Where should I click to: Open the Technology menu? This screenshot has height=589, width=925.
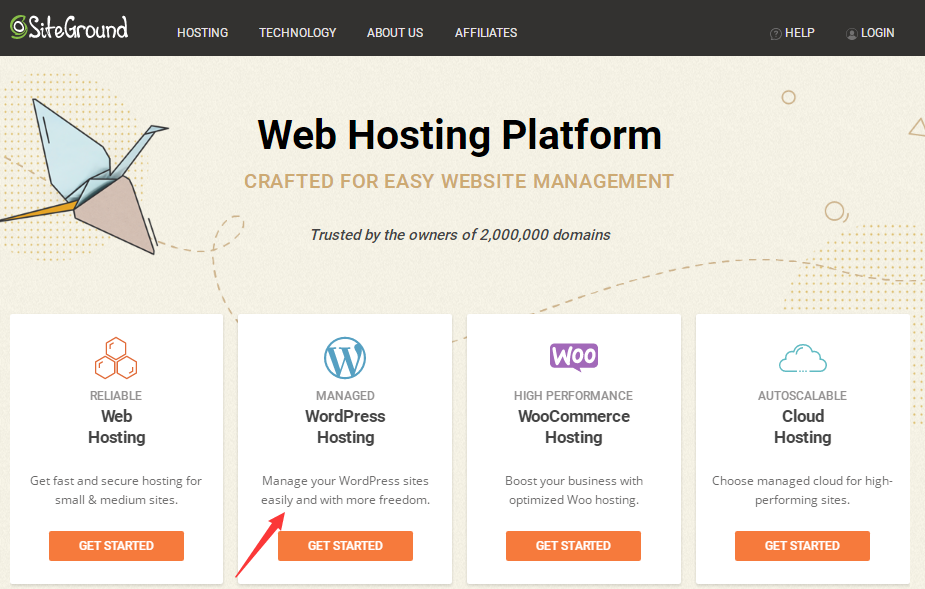coord(297,33)
